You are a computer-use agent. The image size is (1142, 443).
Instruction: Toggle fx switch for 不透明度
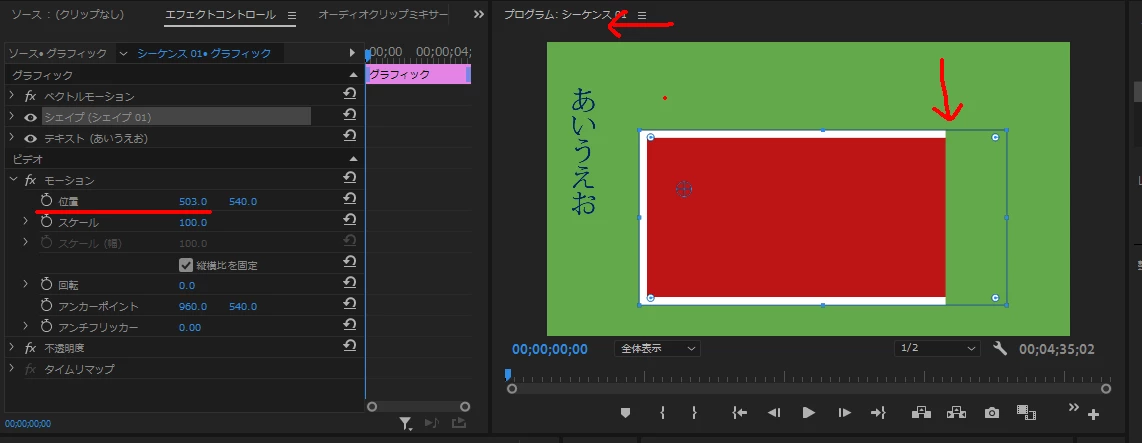coord(31,348)
